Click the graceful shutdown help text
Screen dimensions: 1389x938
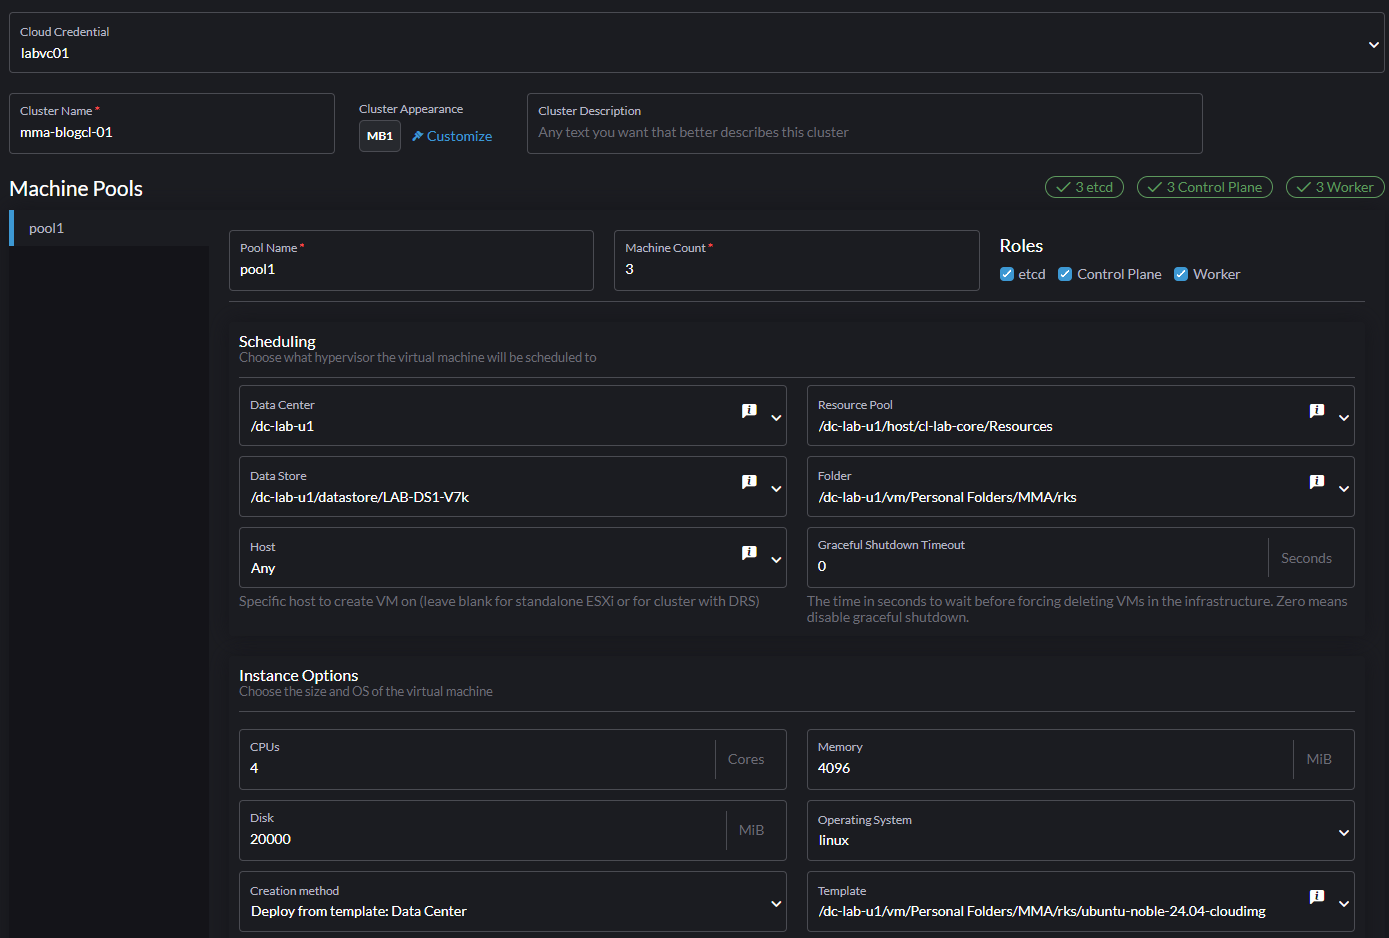(x=1077, y=609)
